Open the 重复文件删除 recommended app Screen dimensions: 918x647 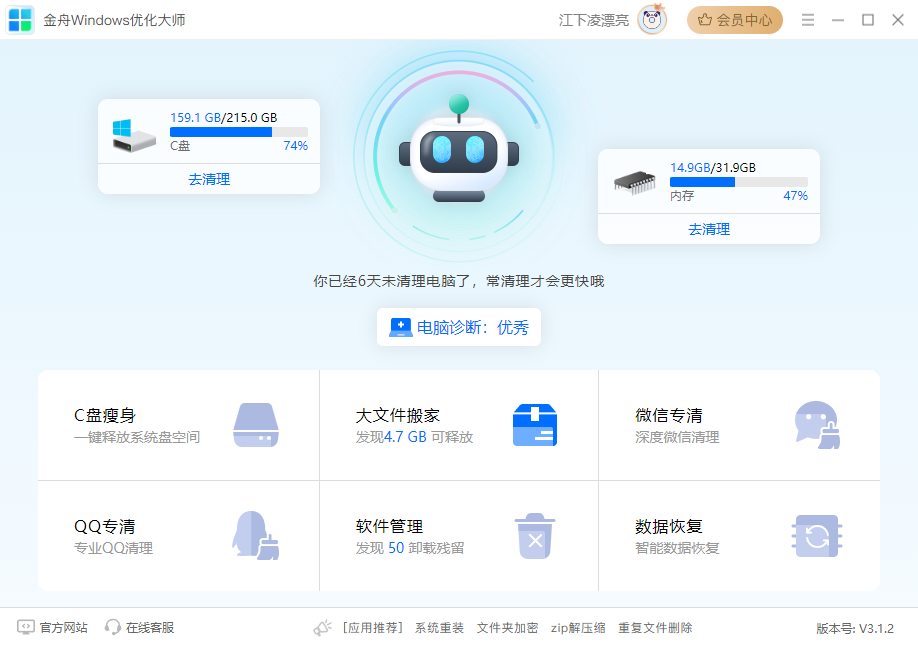655,628
